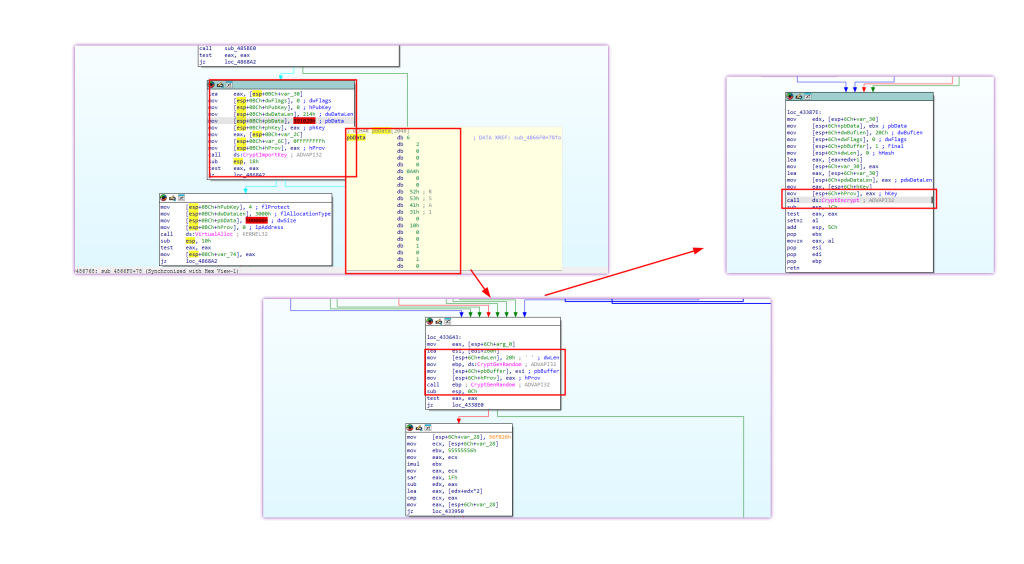Click pencil icon on loc_43387E block header

tap(799, 97)
